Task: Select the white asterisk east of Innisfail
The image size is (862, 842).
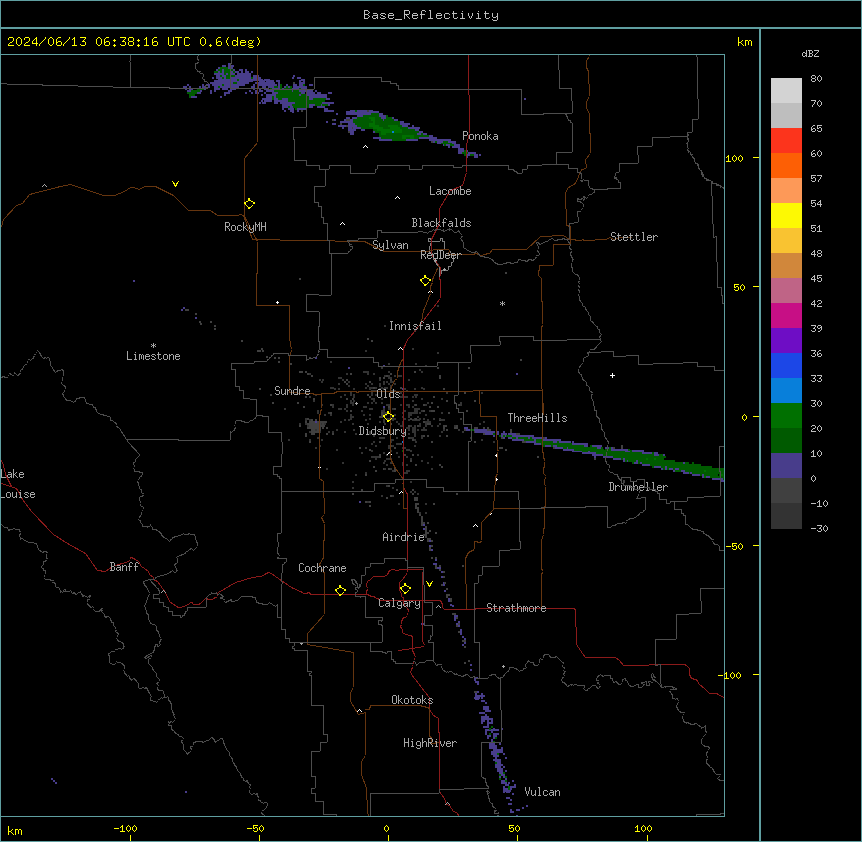Action: 502,303
